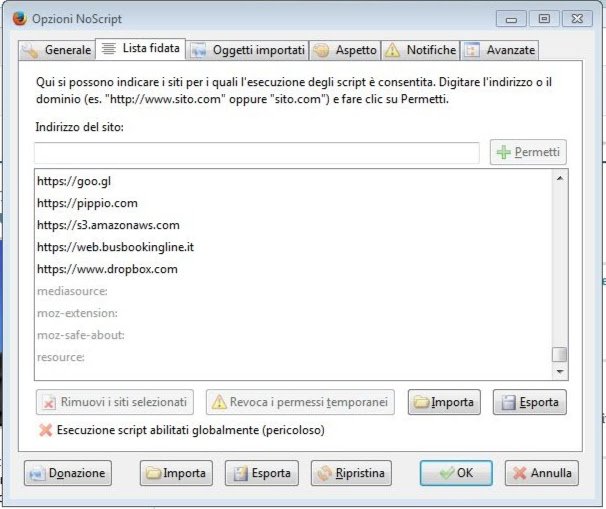The image size is (606, 509).
Task: Click the Generale tab wrench icon
Action: click(x=31, y=51)
